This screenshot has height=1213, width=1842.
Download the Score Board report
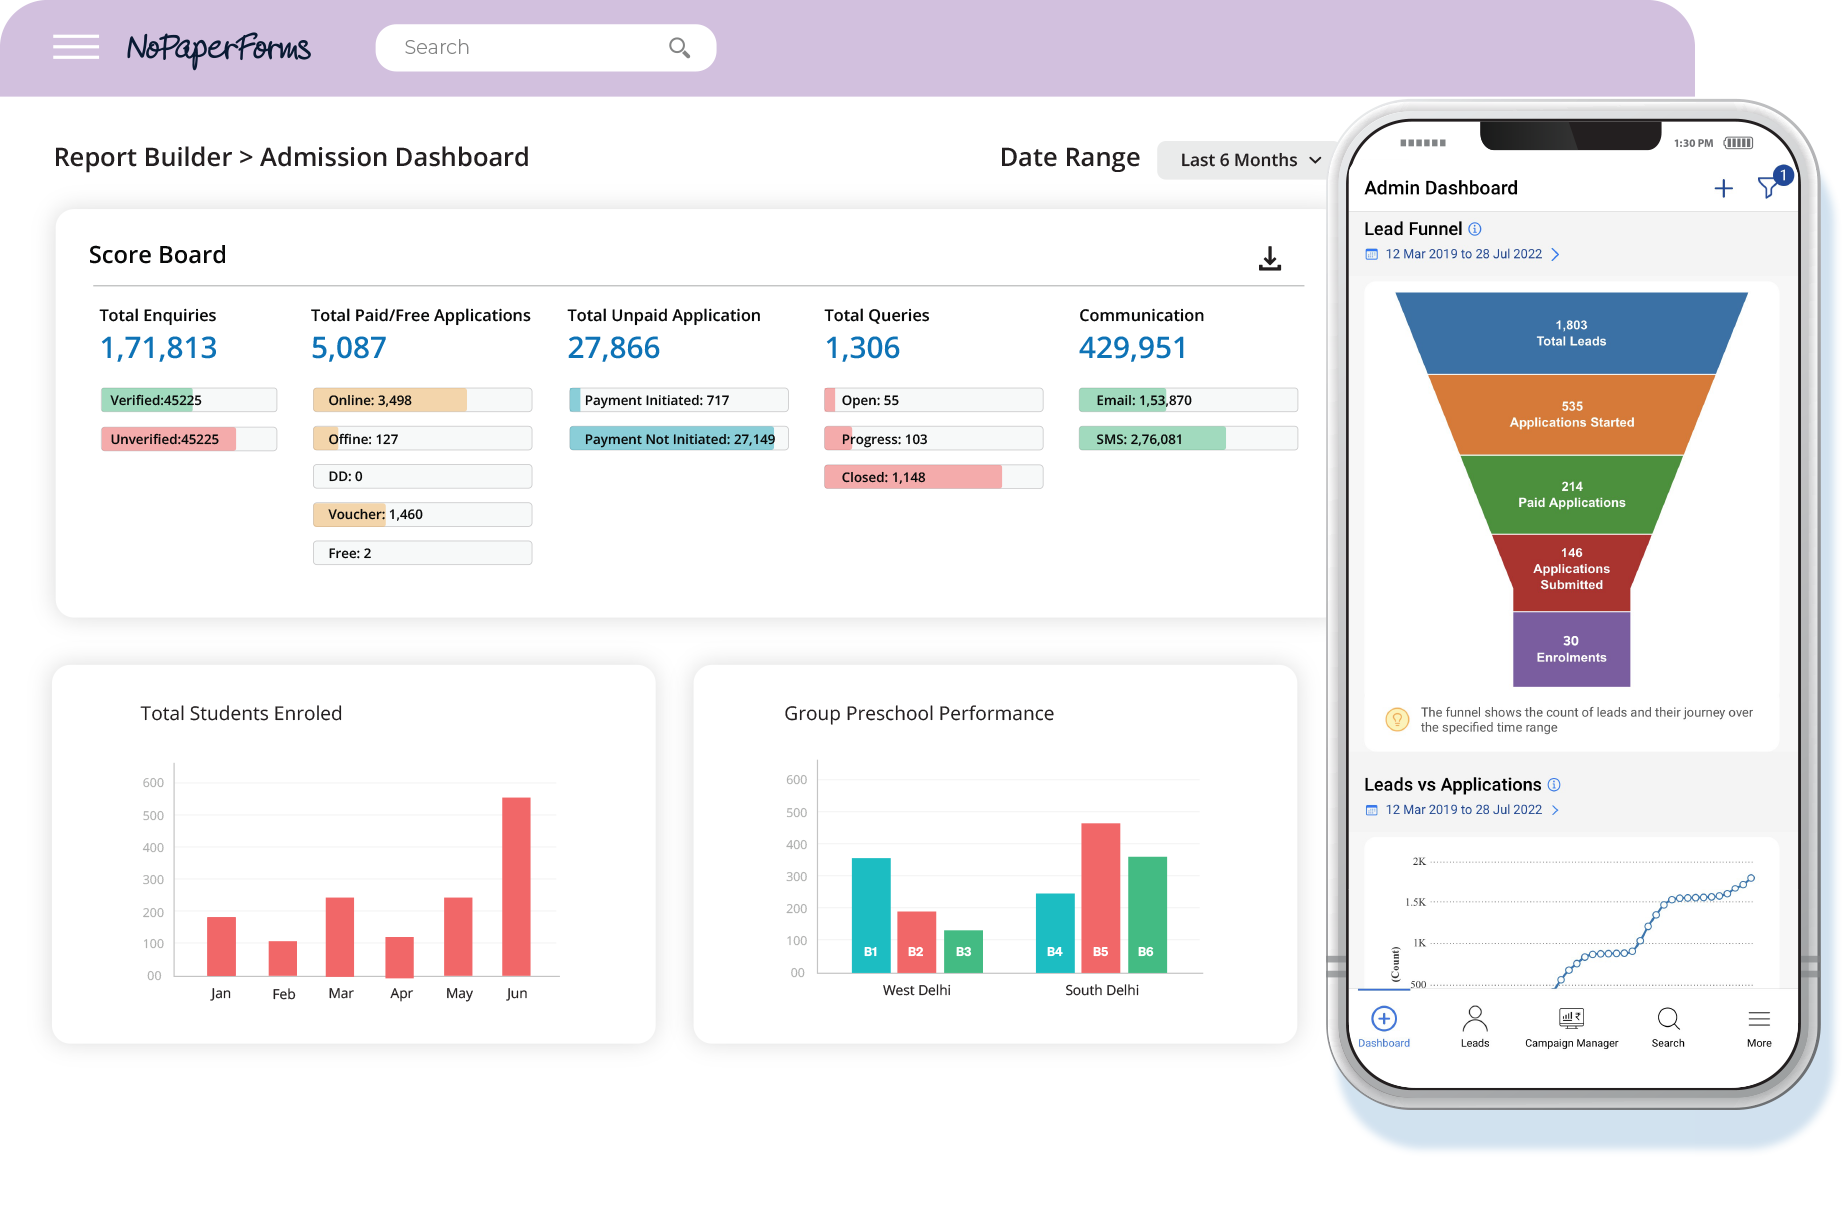[1269, 259]
